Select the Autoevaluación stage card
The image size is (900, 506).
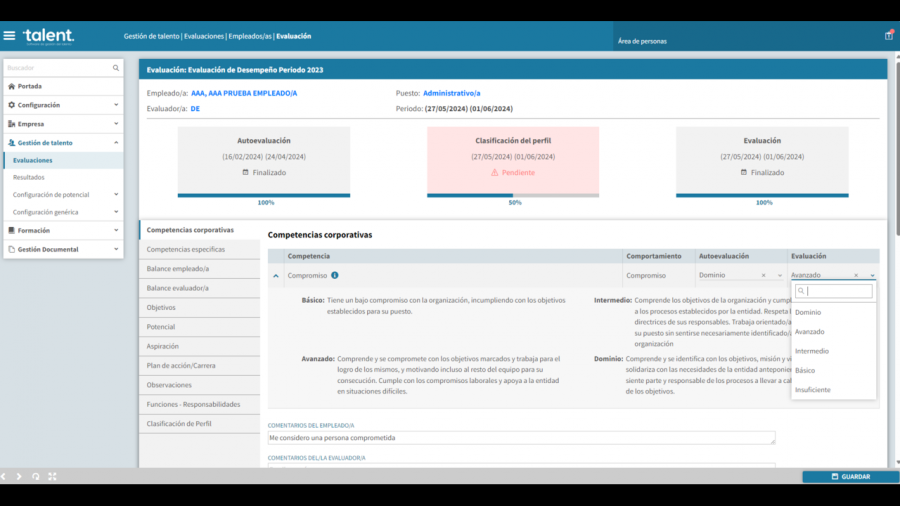point(264,161)
